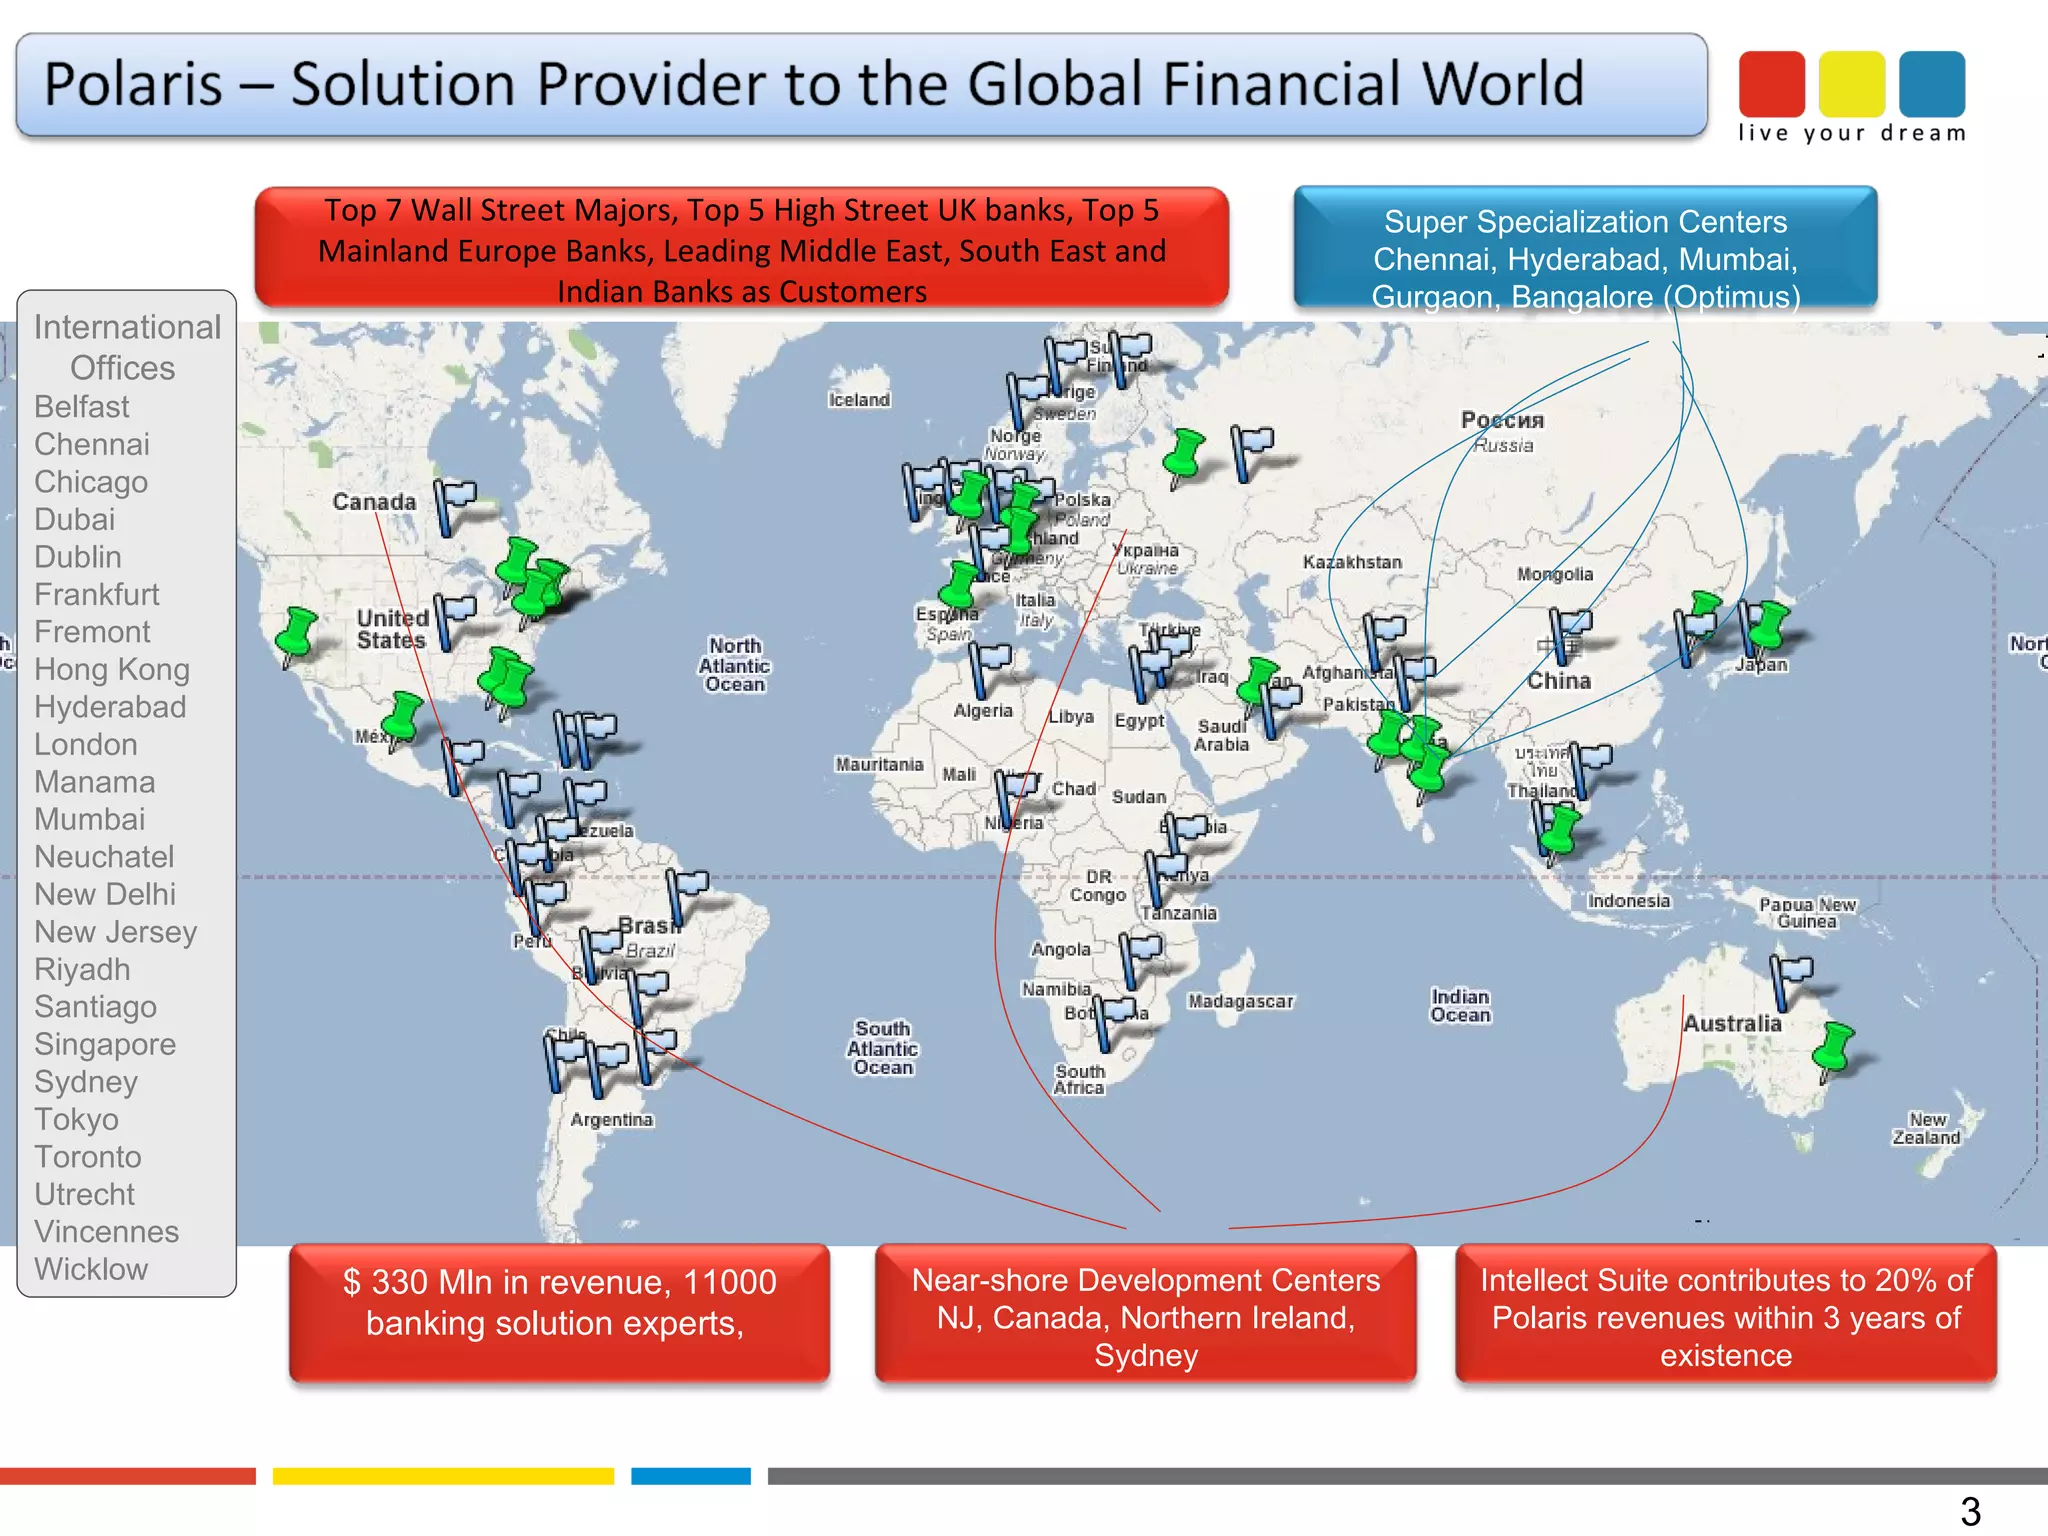This screenshot has height=1536, width=2048.
Task: Click the 'live your dream' tagline
Action: 1852,133
